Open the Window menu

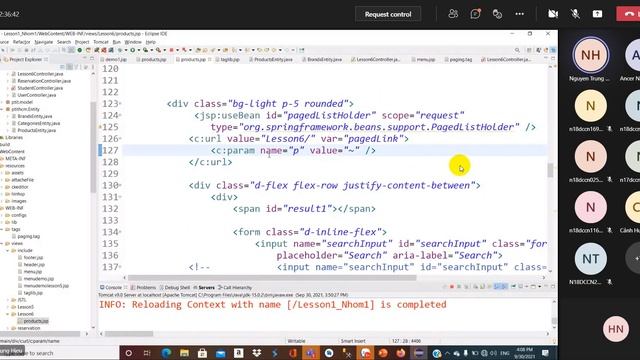coord(133,42)
